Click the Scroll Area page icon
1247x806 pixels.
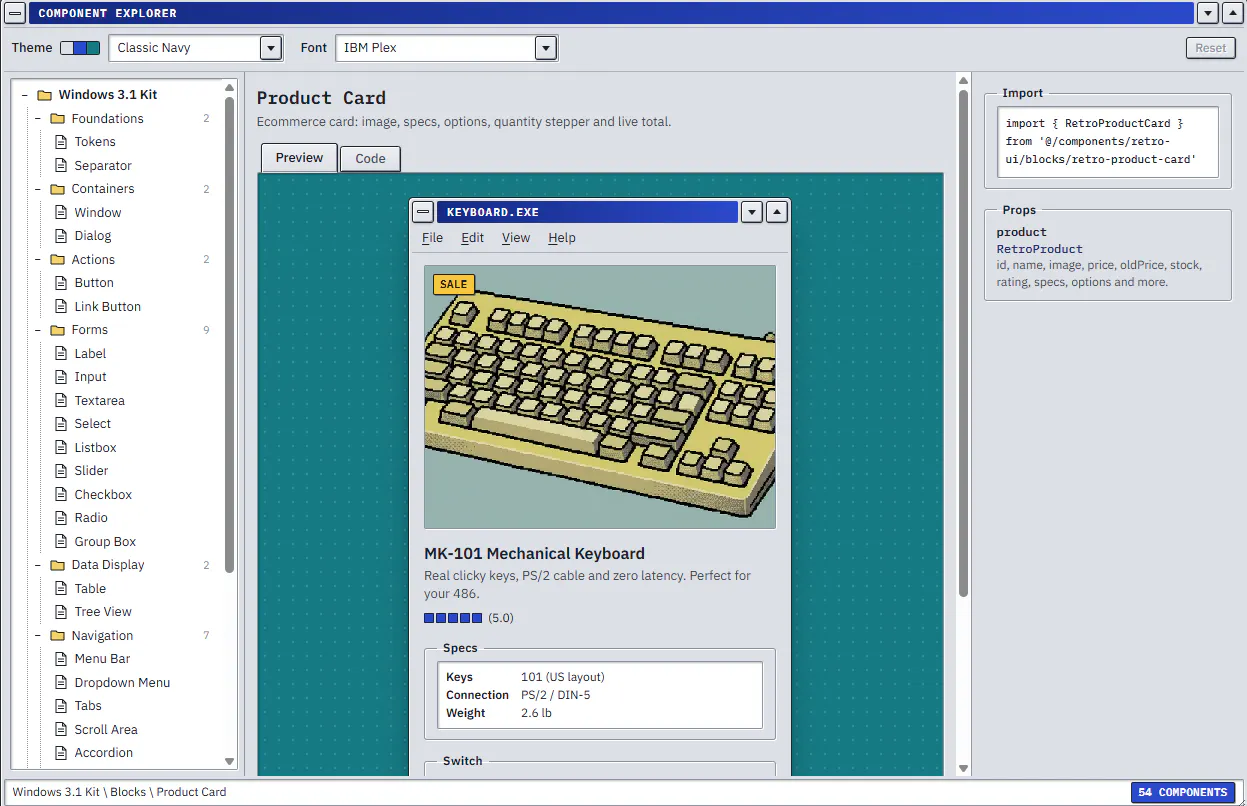[60, 730]
